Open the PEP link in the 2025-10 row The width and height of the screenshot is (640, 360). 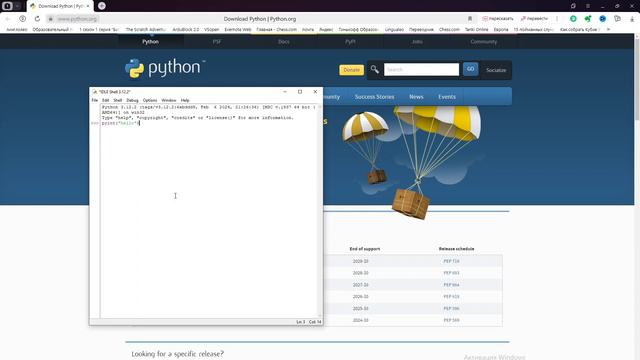[451, 308]
